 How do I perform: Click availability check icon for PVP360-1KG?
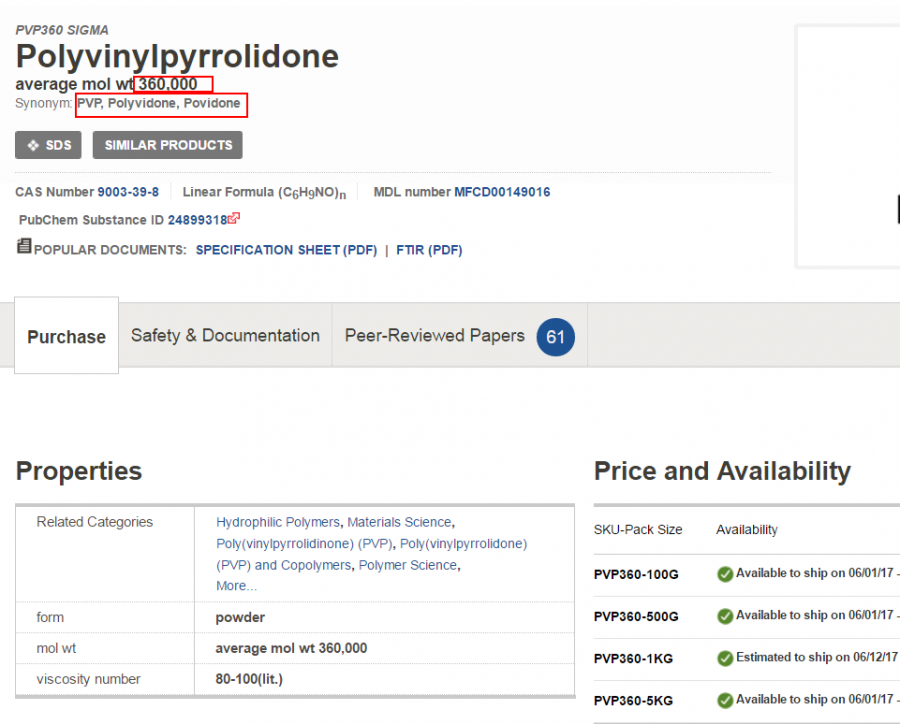725,658
